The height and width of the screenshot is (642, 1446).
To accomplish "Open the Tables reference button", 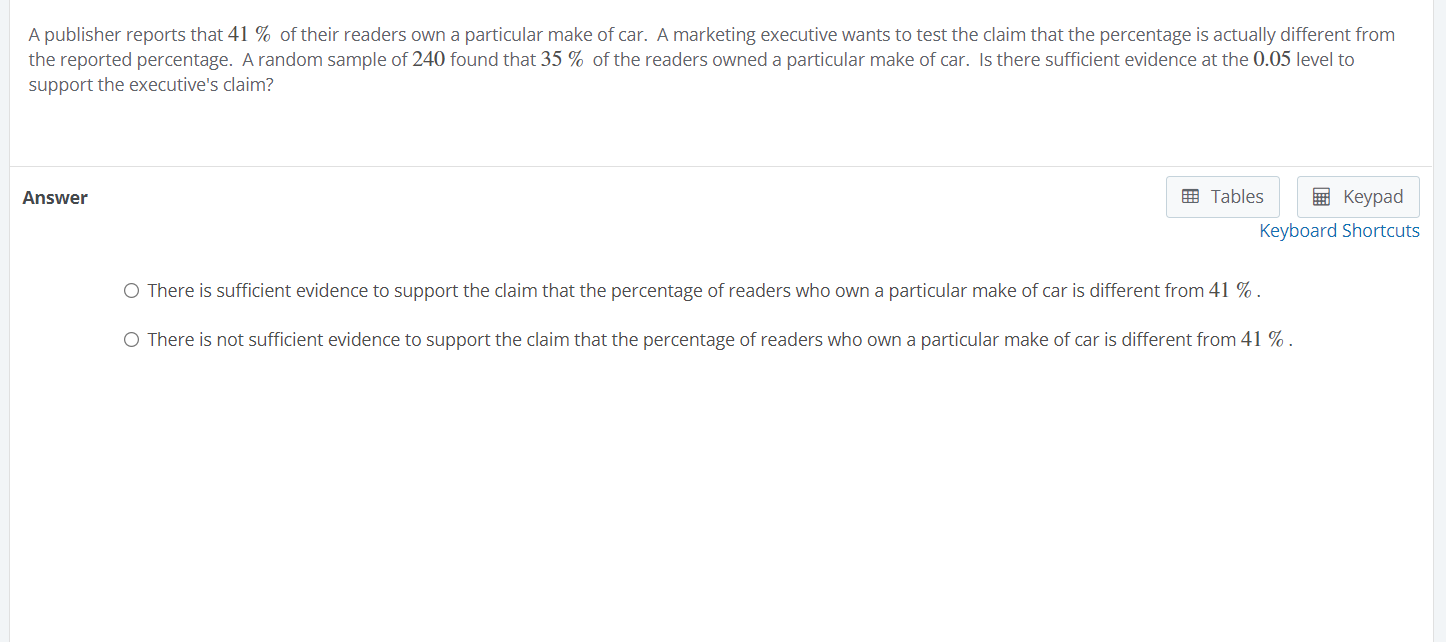I will pyautogui.click(x=1222, y=197).
